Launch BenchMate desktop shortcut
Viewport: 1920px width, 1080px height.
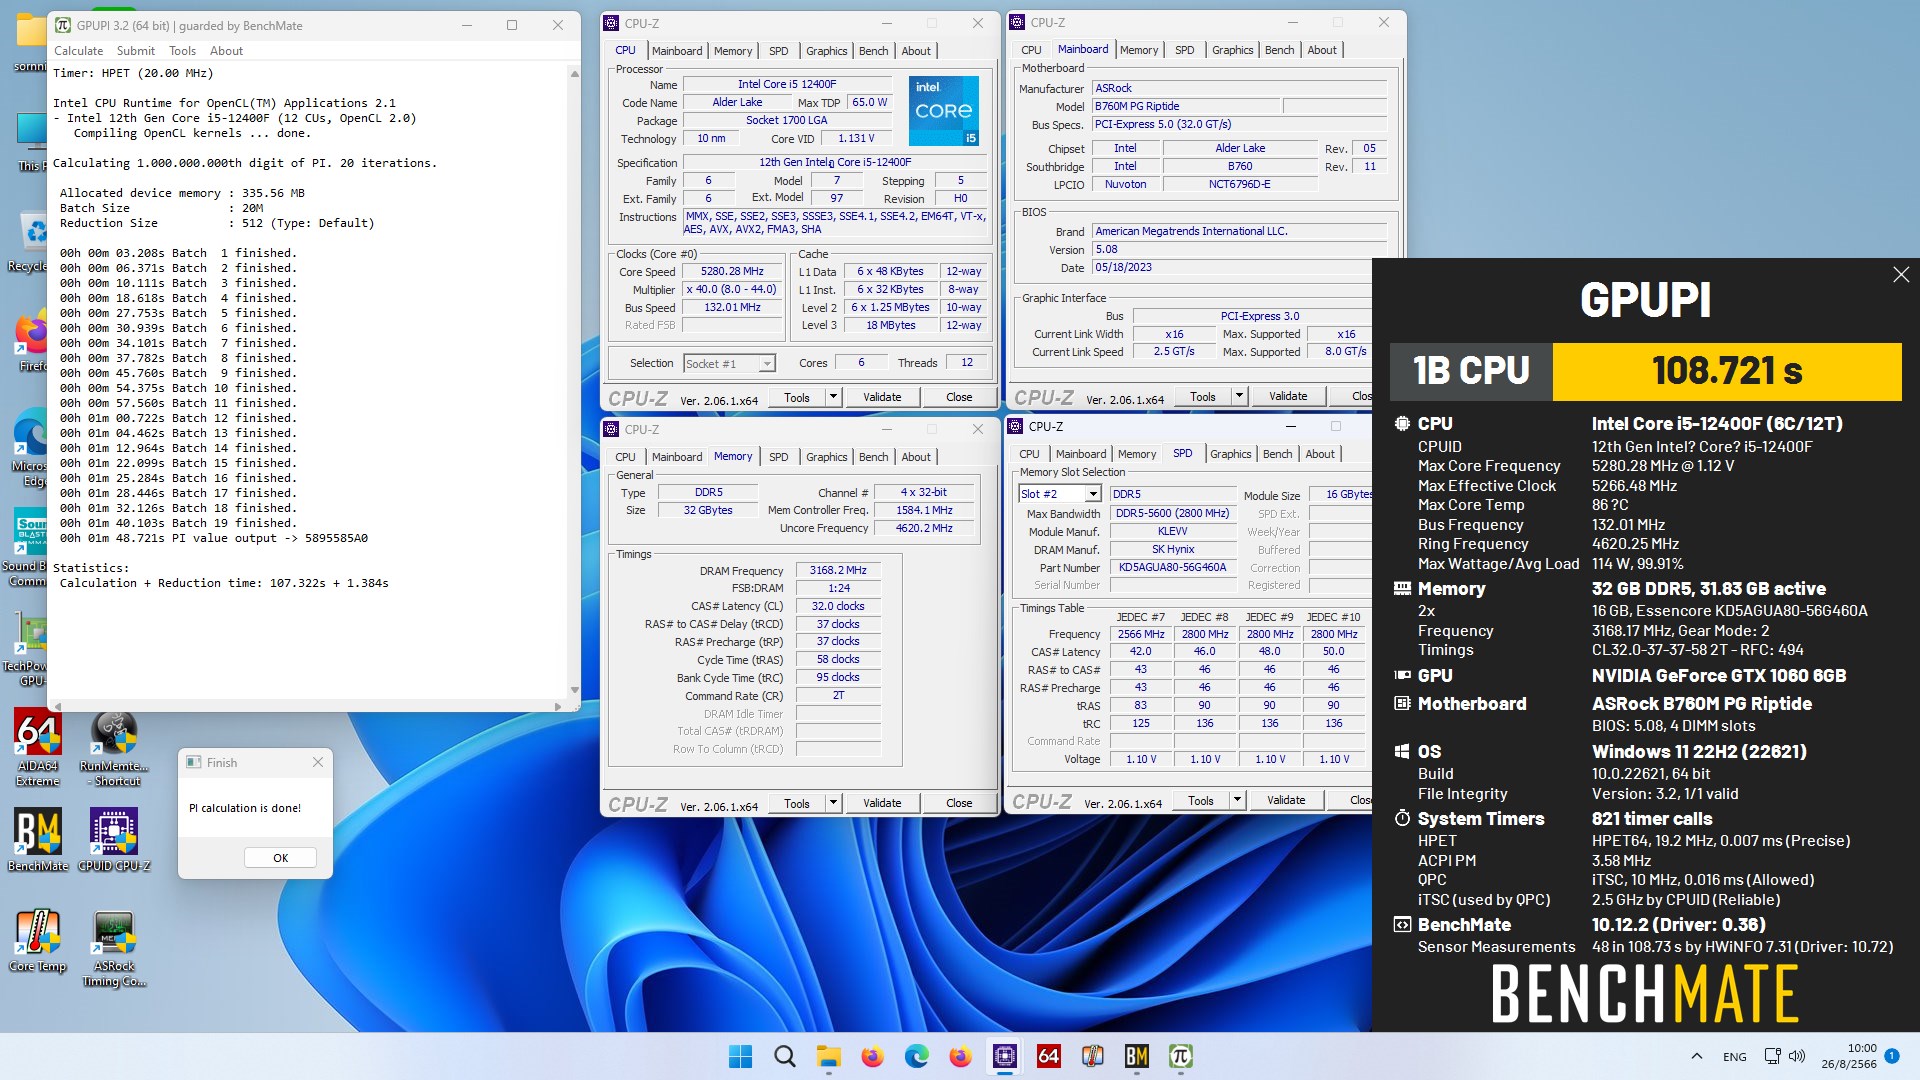38,840
